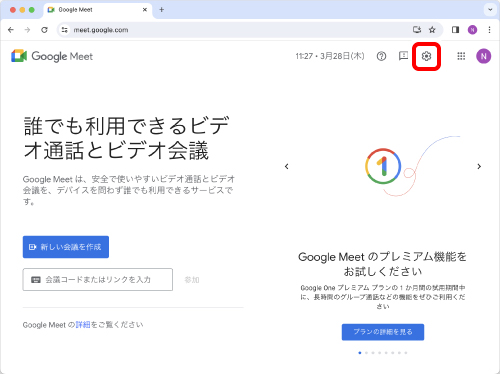The height and width of the screenshot is (374, 500).
Task: Open the Google apps grid
Action: 461,56
